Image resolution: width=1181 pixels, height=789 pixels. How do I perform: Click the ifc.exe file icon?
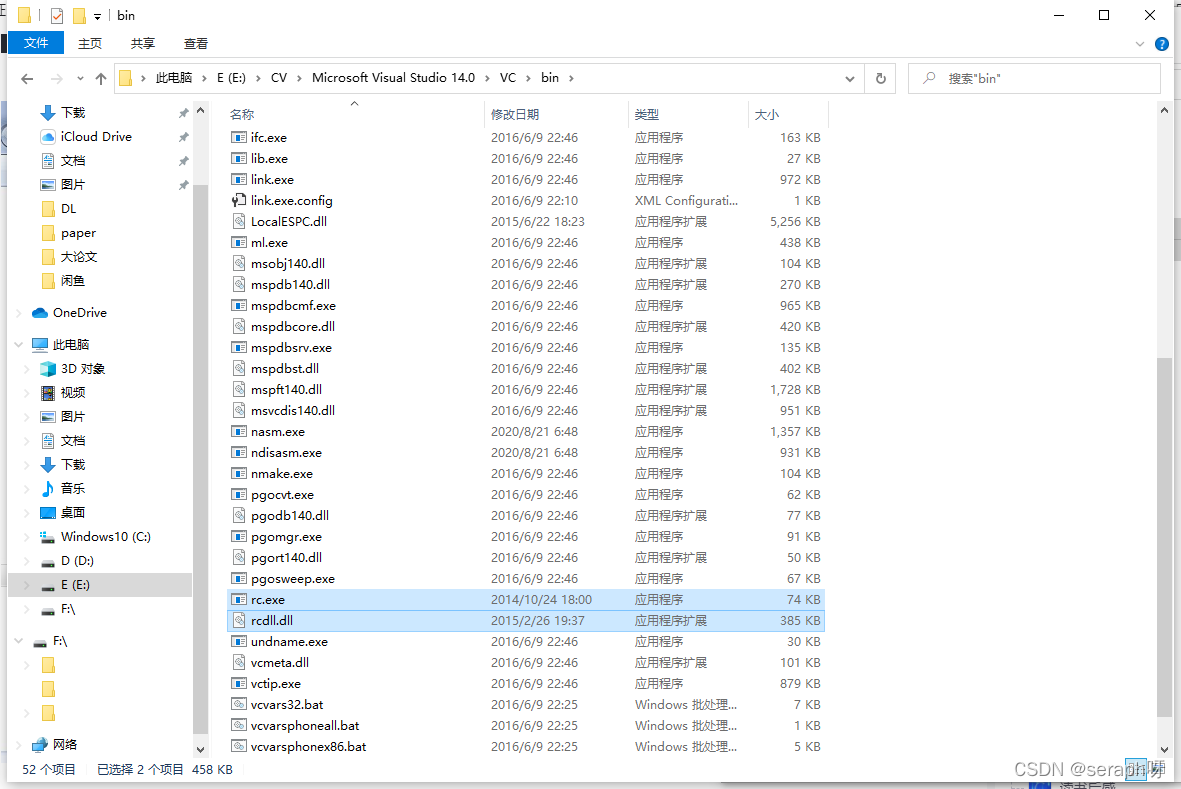click(x=239, y=138)
